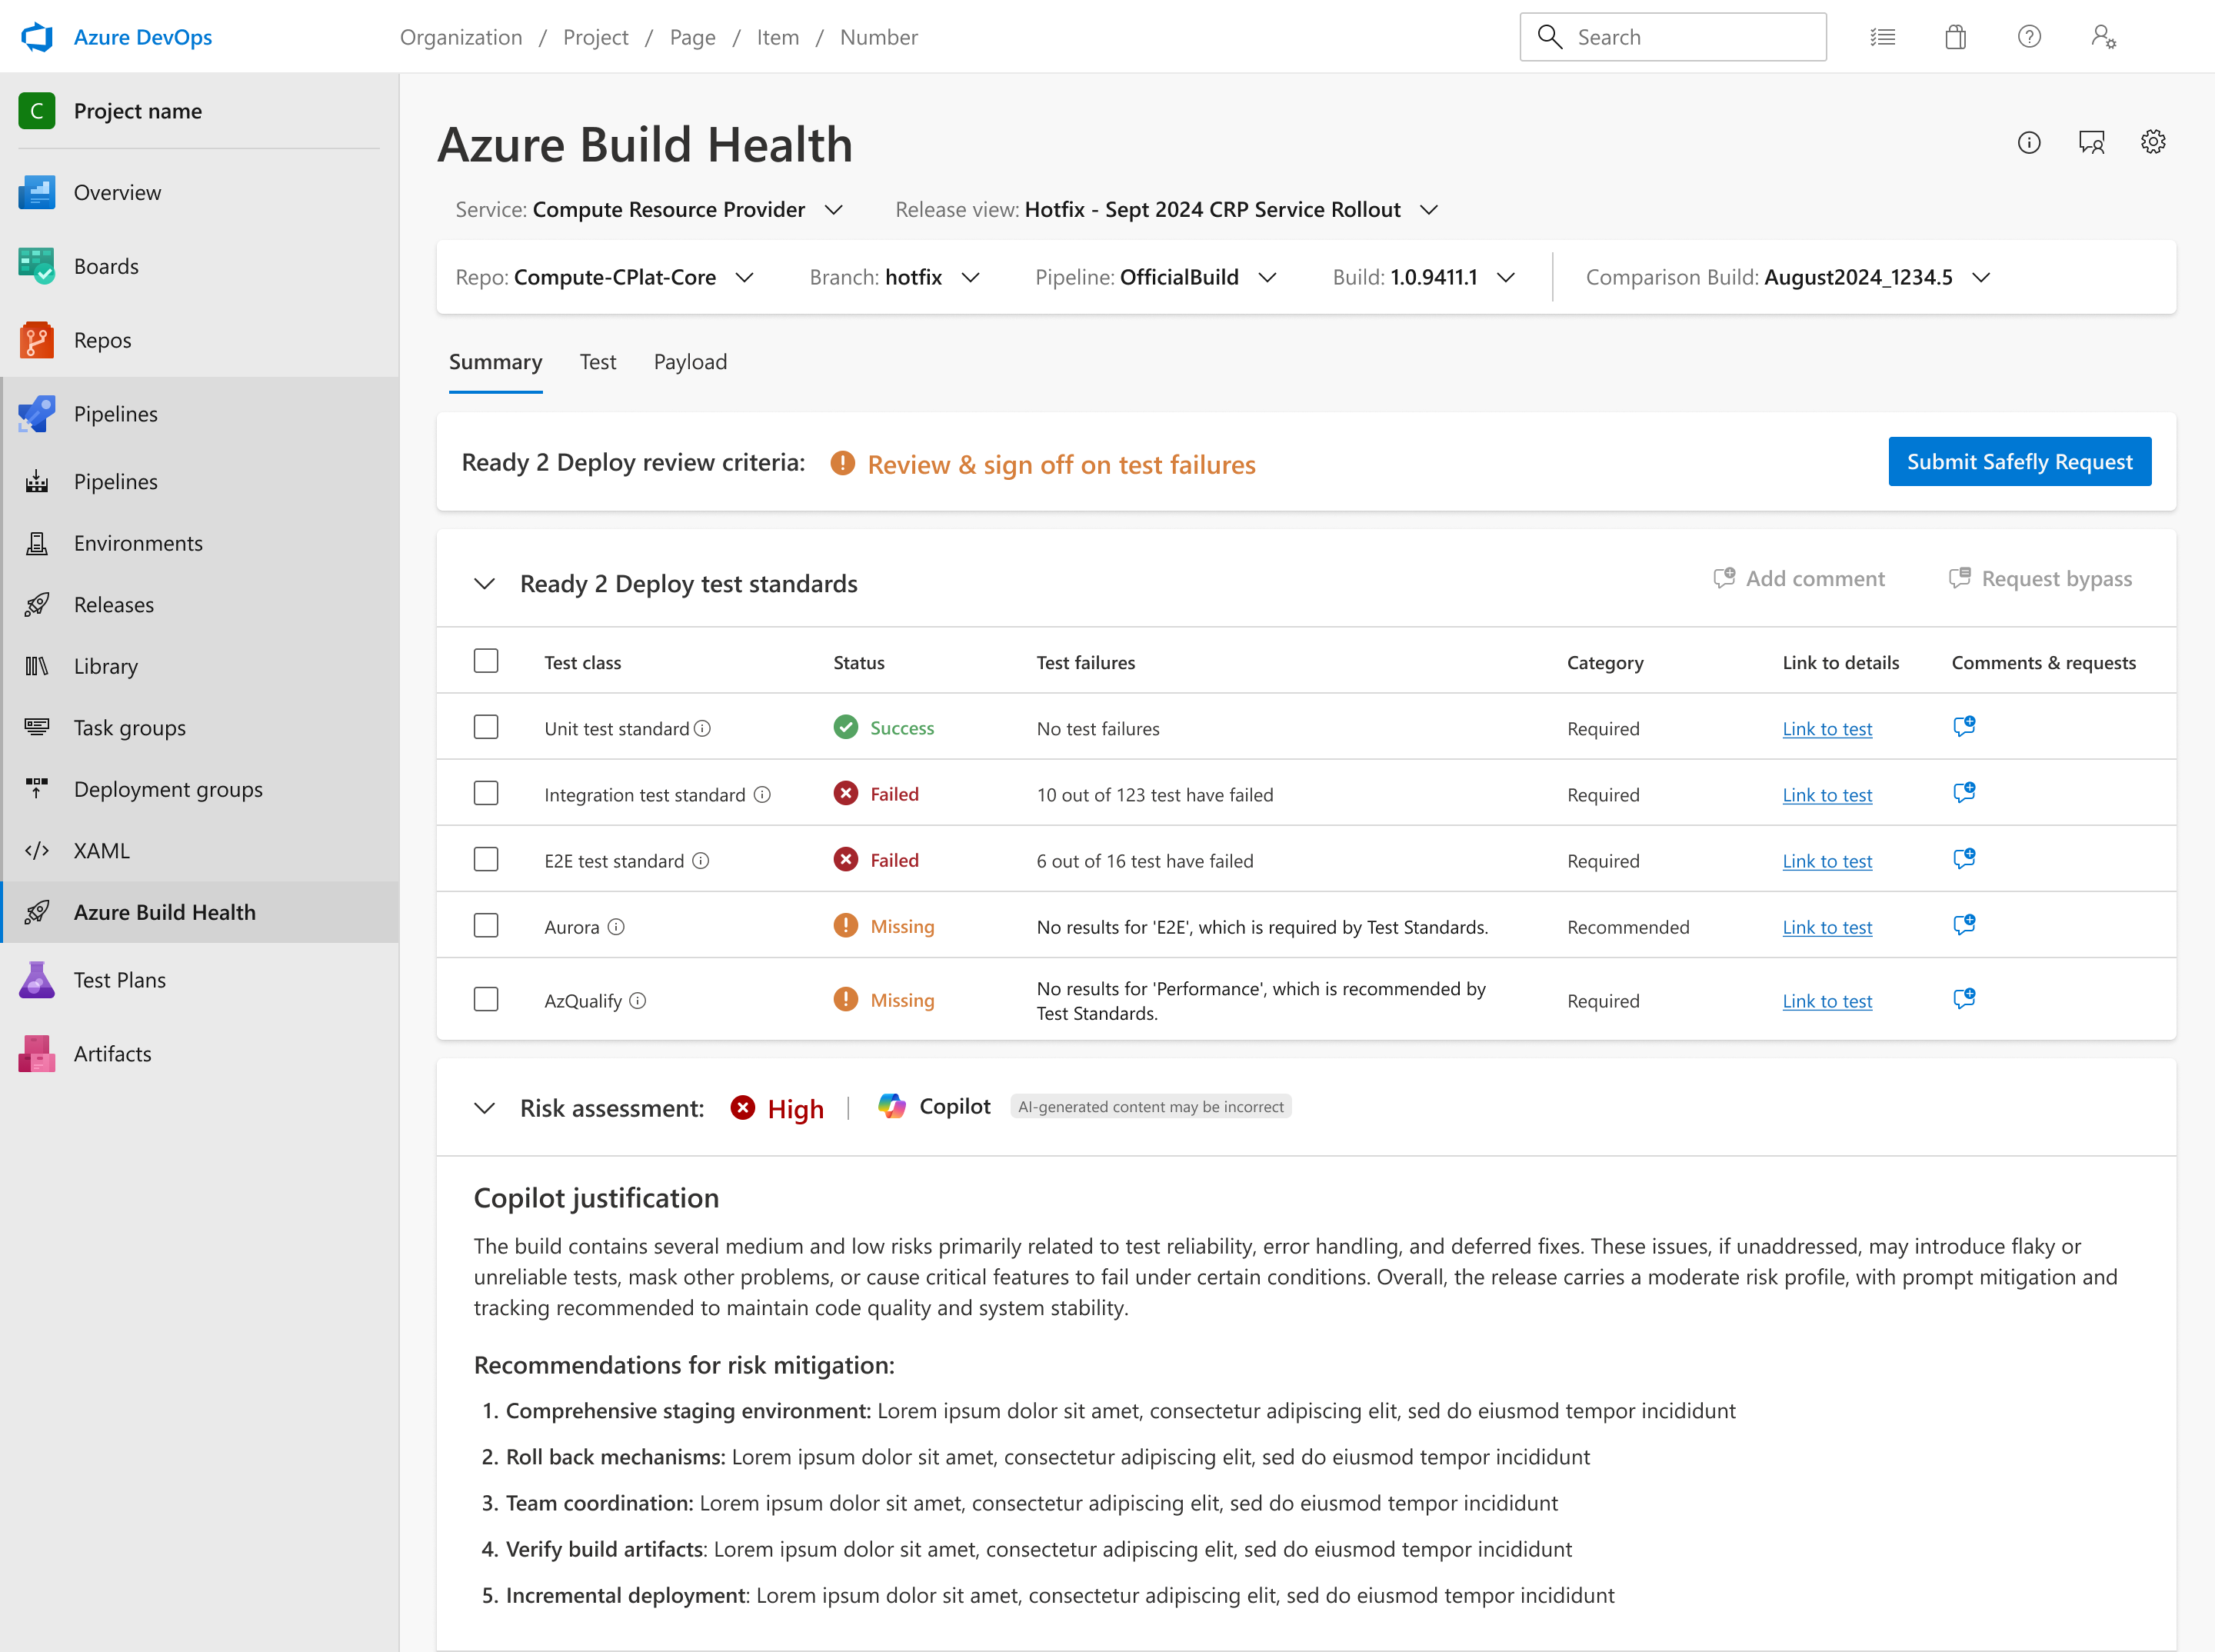The image size is (2215, 1652).
Task: Toggle the select-all checkbox in table header
Action: (x=486, y=661)
